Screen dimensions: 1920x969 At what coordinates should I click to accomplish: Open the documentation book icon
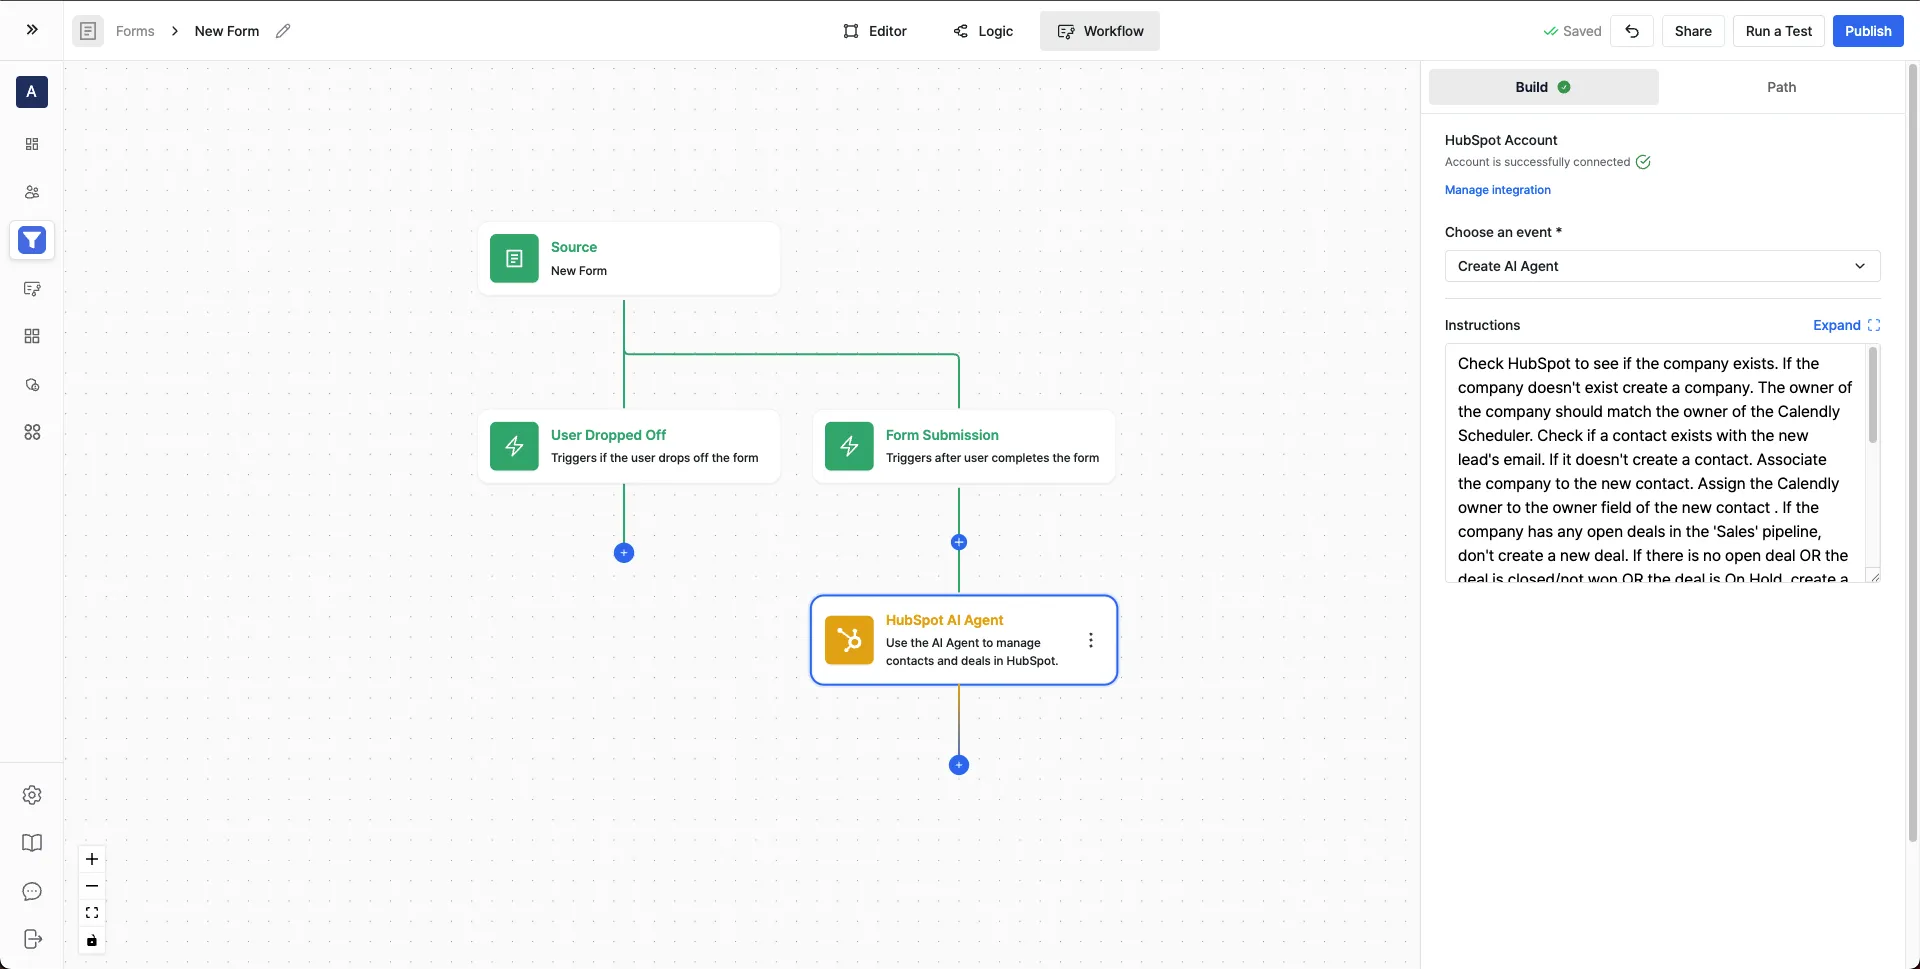point(32,843)
